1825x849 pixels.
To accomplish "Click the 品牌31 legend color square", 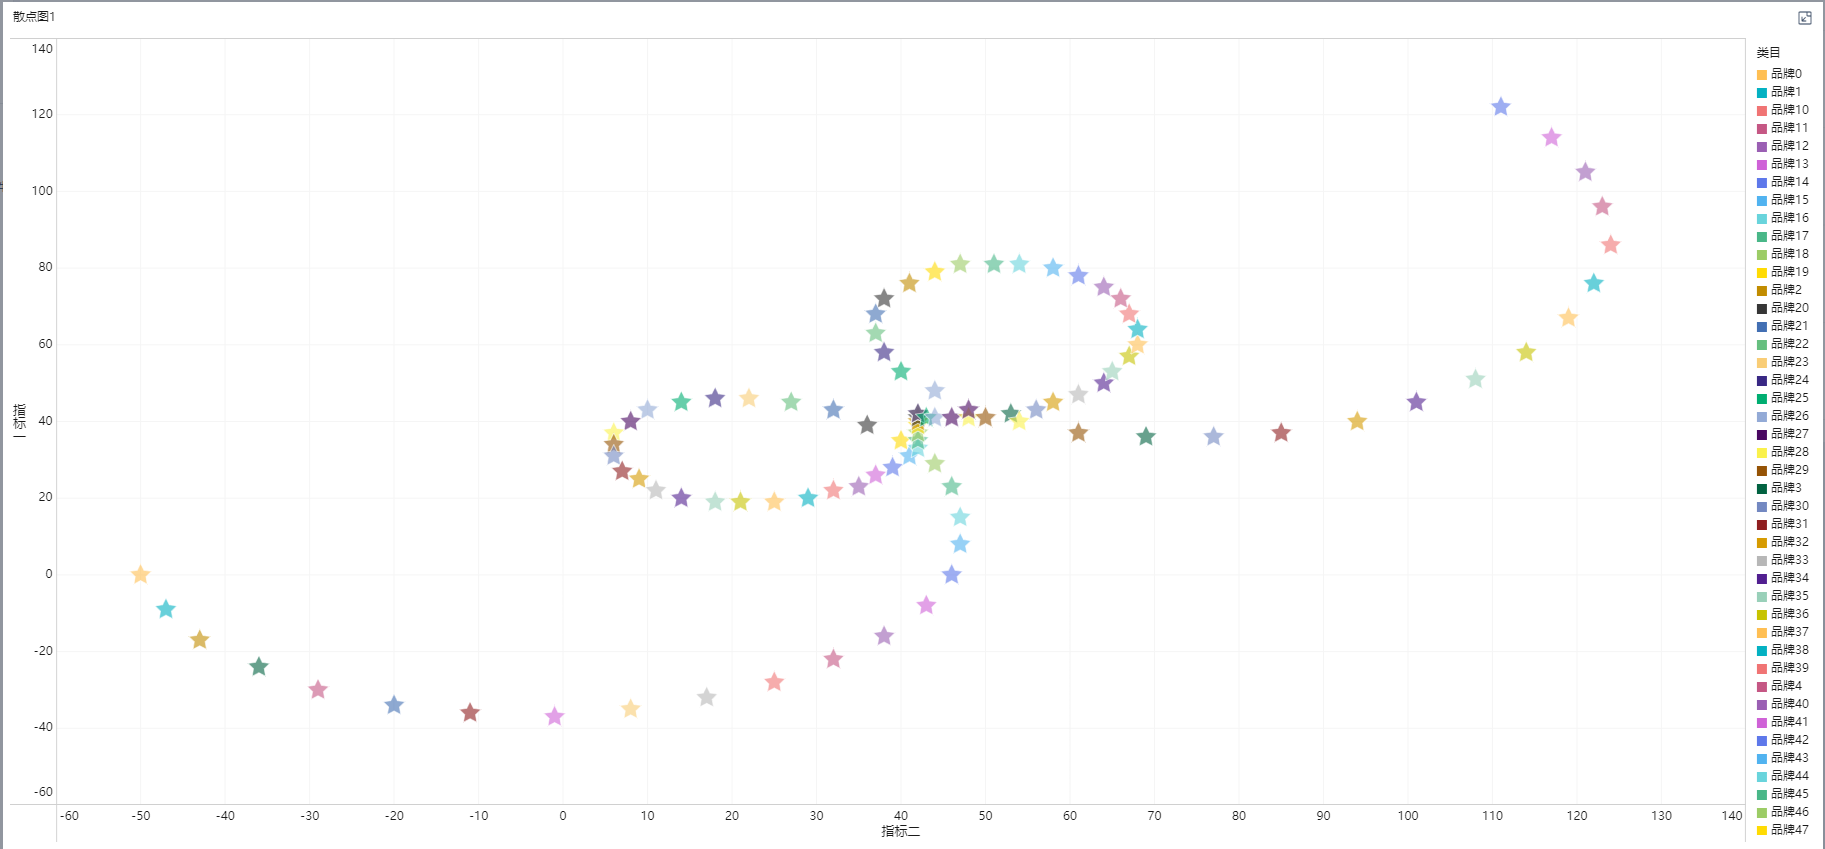I will point(1762,525).
